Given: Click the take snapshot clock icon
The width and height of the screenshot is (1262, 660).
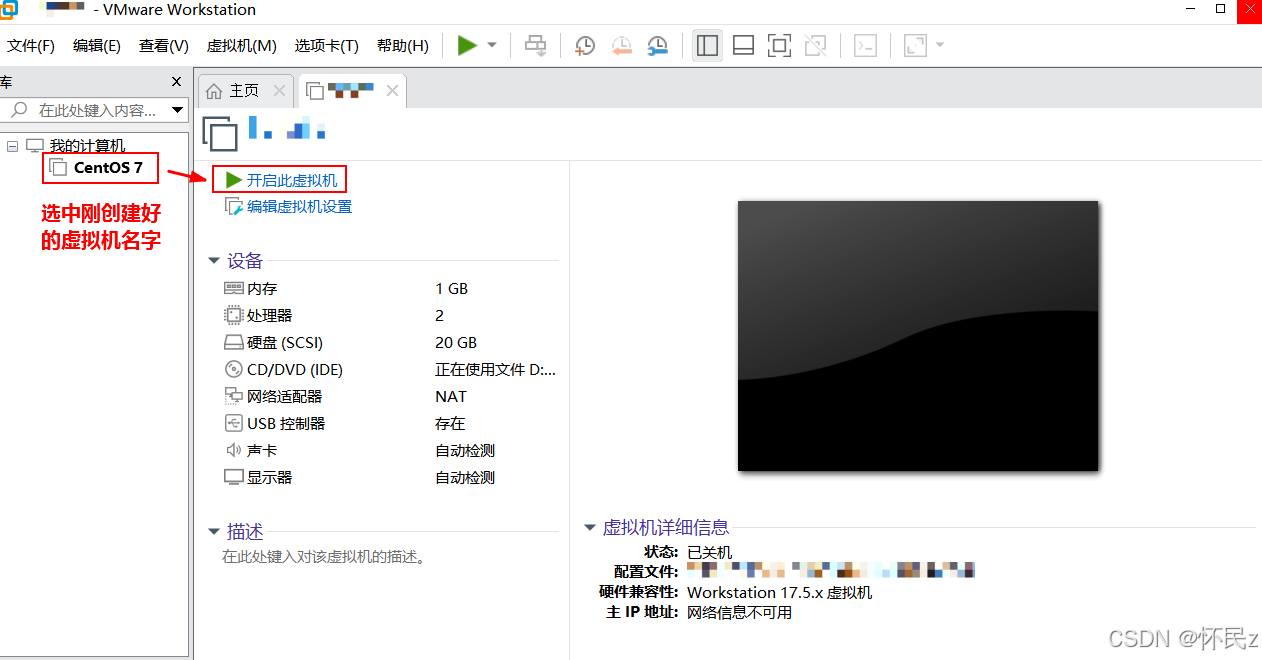Looking at the screenshot, I should click(585, 45).
